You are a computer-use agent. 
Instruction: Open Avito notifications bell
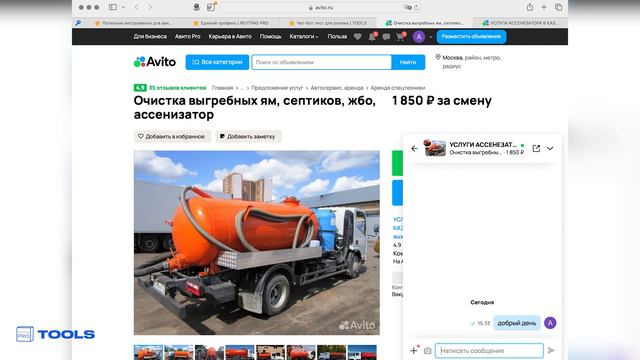pos(372,37)
